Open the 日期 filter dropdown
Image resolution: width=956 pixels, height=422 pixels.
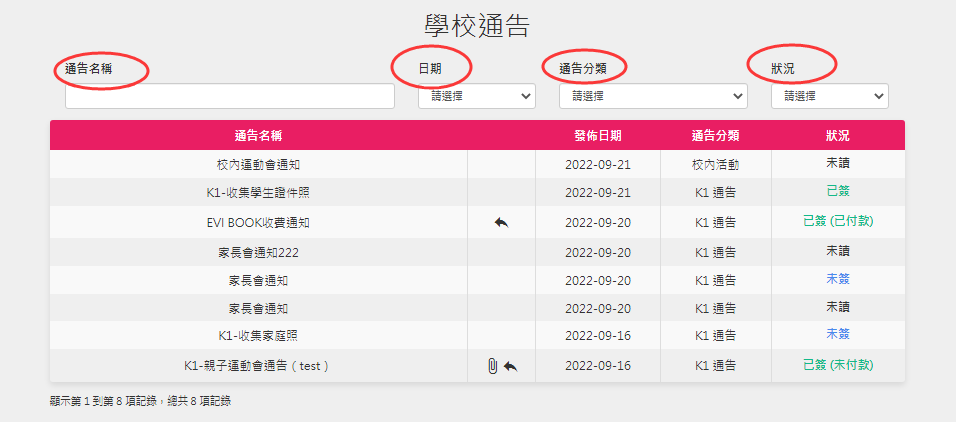(x=476, y=96)
